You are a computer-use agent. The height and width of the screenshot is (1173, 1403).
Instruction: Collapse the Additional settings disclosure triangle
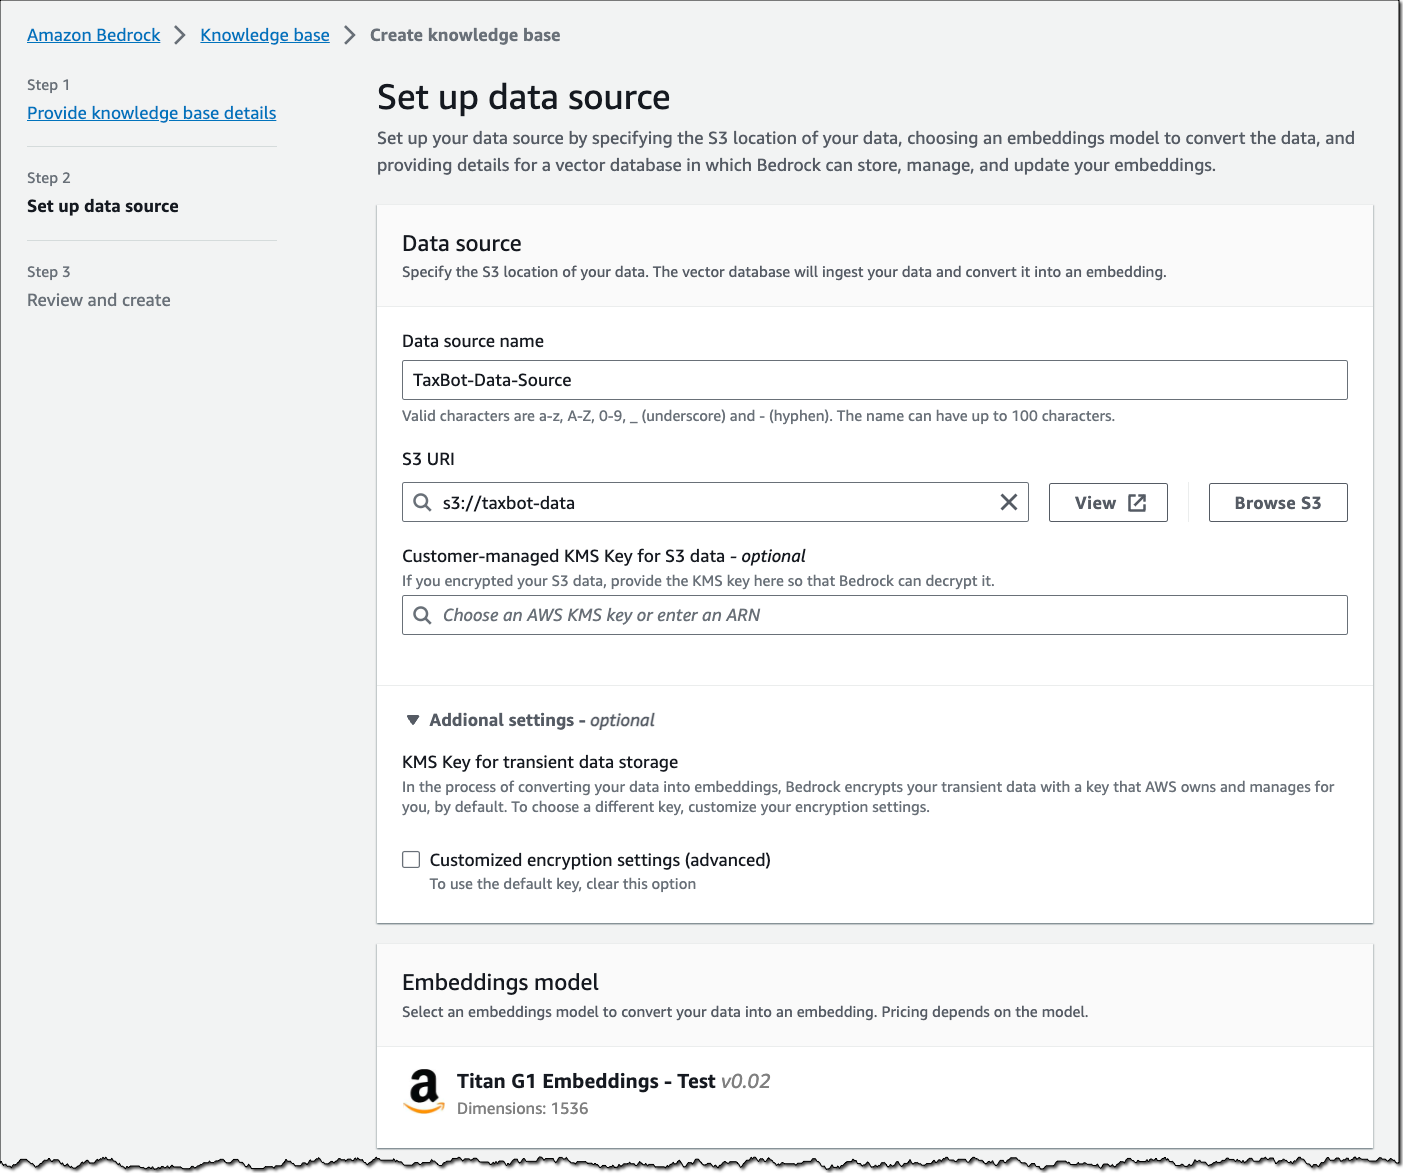411,719
